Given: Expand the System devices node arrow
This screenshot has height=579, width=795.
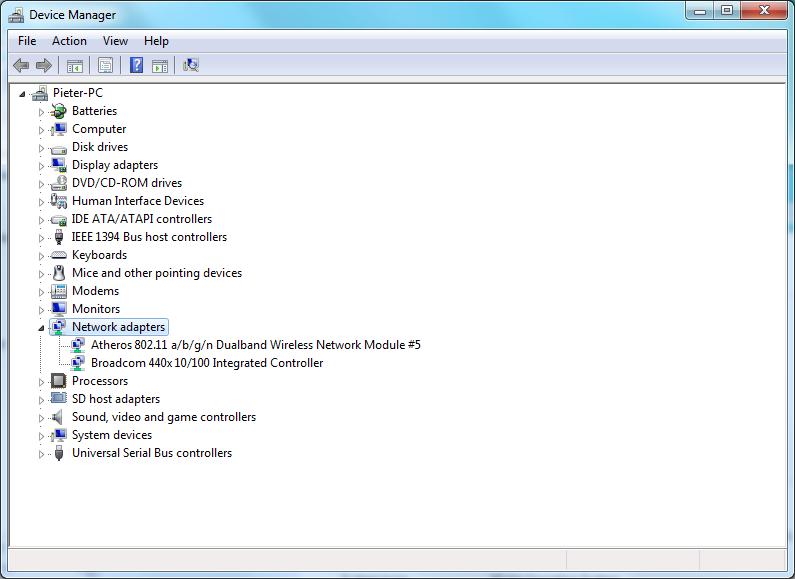Looking at the screenshot, I should coord(42,436).
